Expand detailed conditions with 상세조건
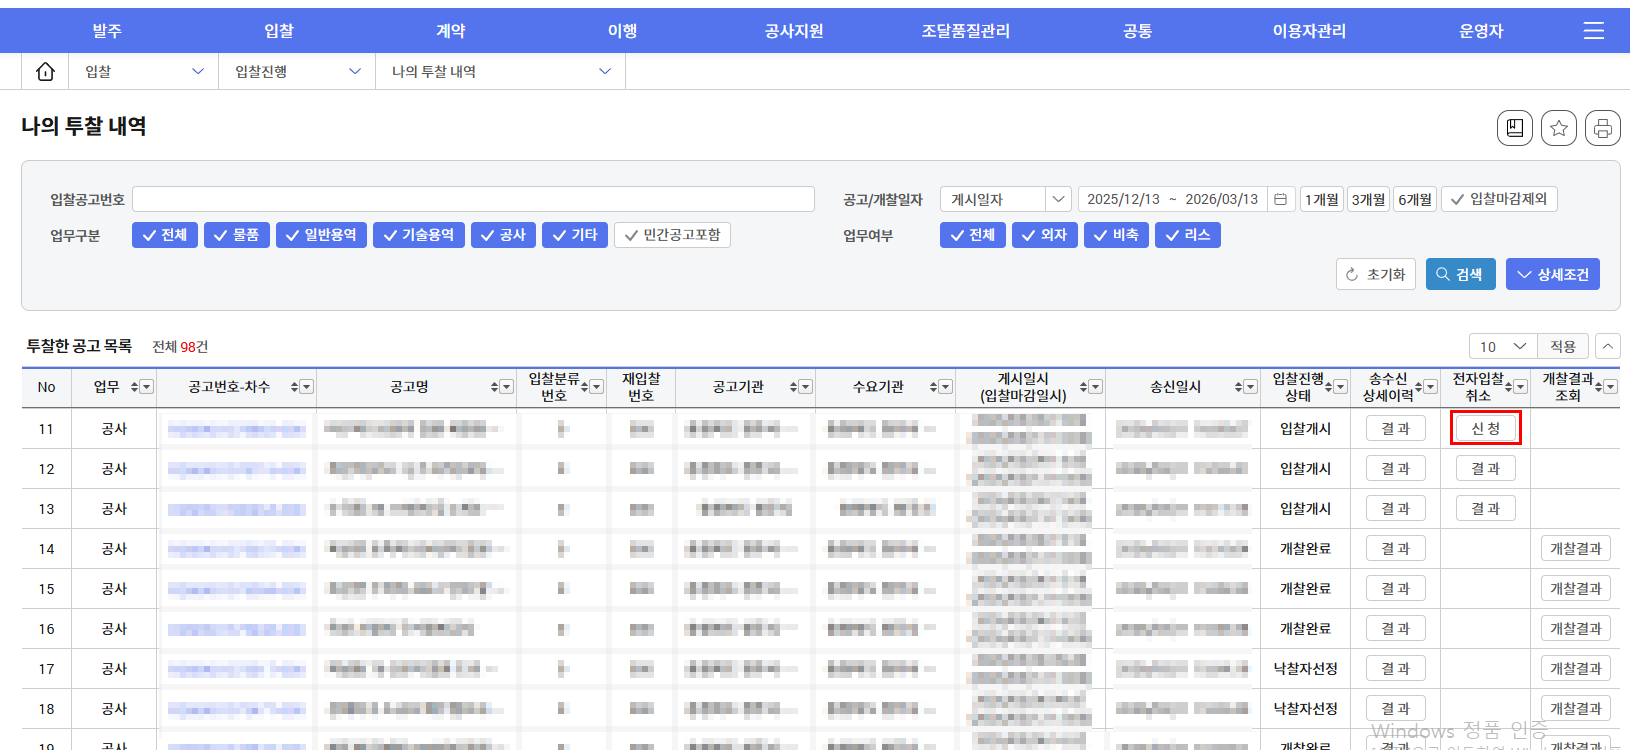 pyautogui.click(x=1552, y=274)
